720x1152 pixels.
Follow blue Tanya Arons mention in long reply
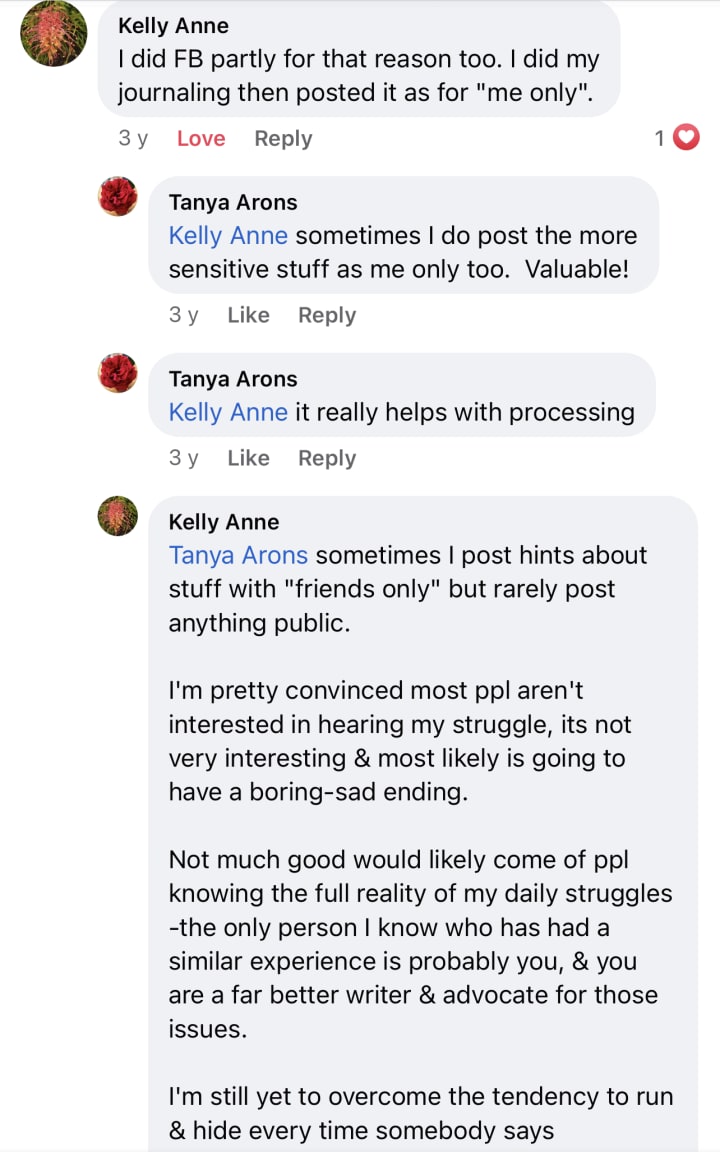238,555
